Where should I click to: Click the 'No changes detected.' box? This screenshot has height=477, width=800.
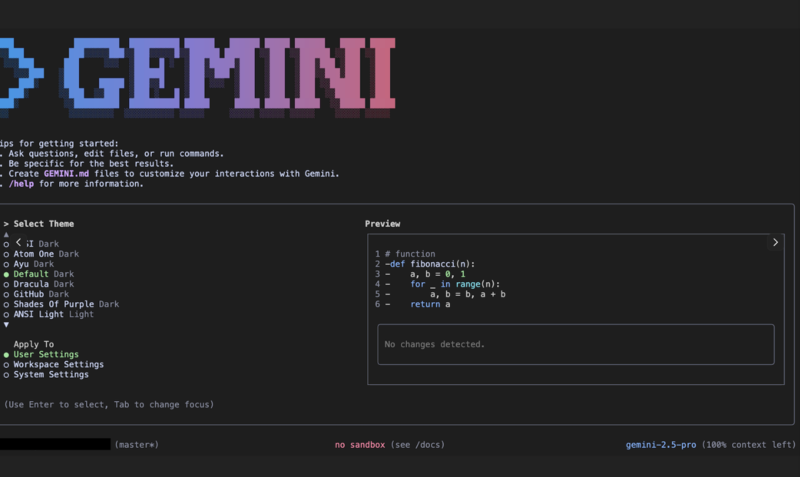tap(576, 344)
